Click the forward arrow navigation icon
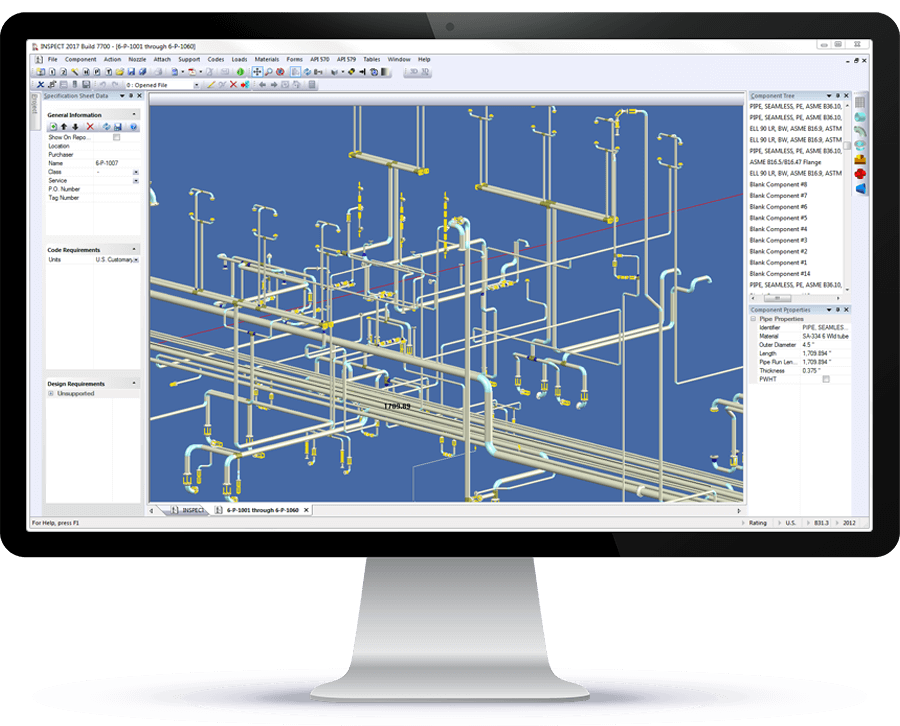The height and width of the screenshot is (726, 900). [274, 84]
